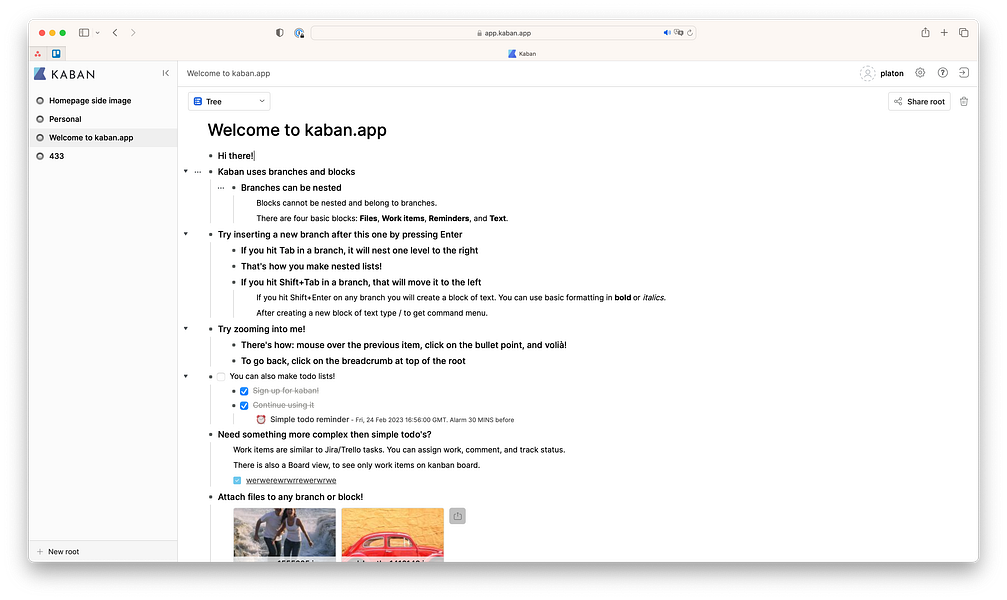Click the Hi there! branch text
1007x600 pixels.
tap(236, 156)
